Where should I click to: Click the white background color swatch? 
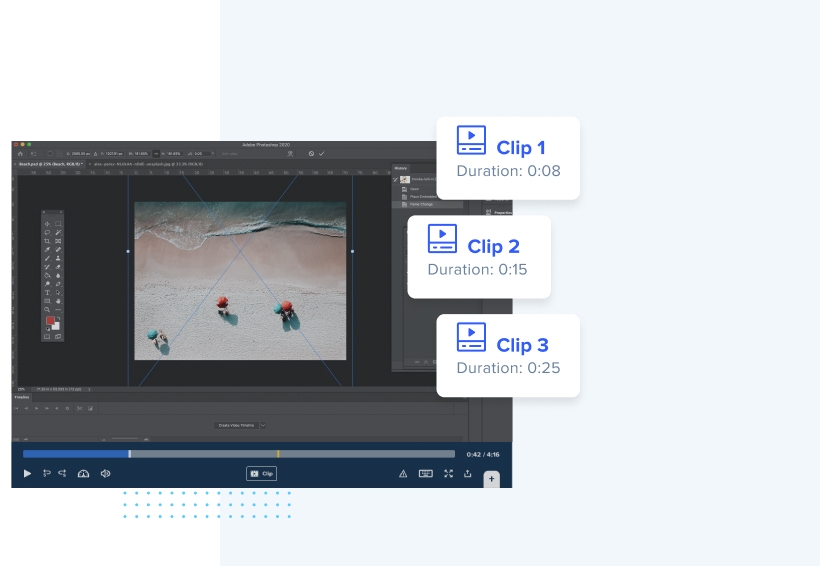pyautogui.click(x=56, y=326)
